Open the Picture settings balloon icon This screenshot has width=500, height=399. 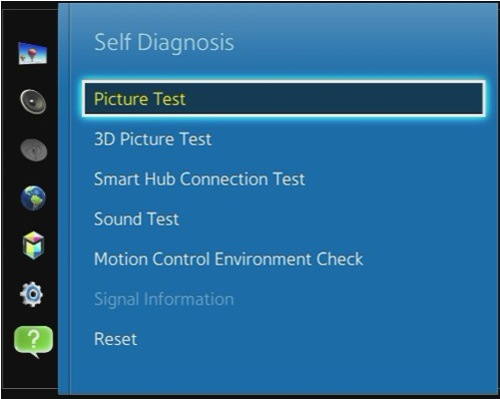pos(33,53)
